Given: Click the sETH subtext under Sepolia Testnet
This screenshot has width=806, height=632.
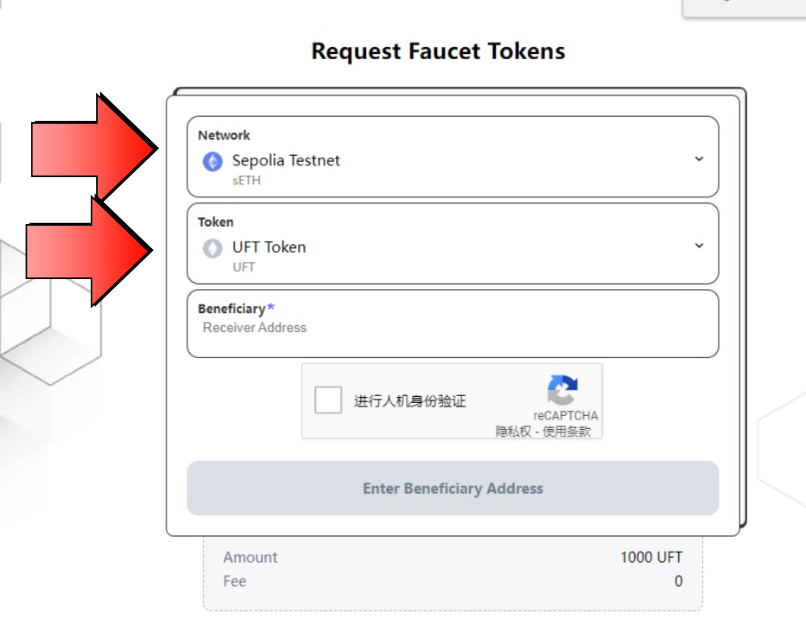Looking at the screenshot, I should 244,180.
